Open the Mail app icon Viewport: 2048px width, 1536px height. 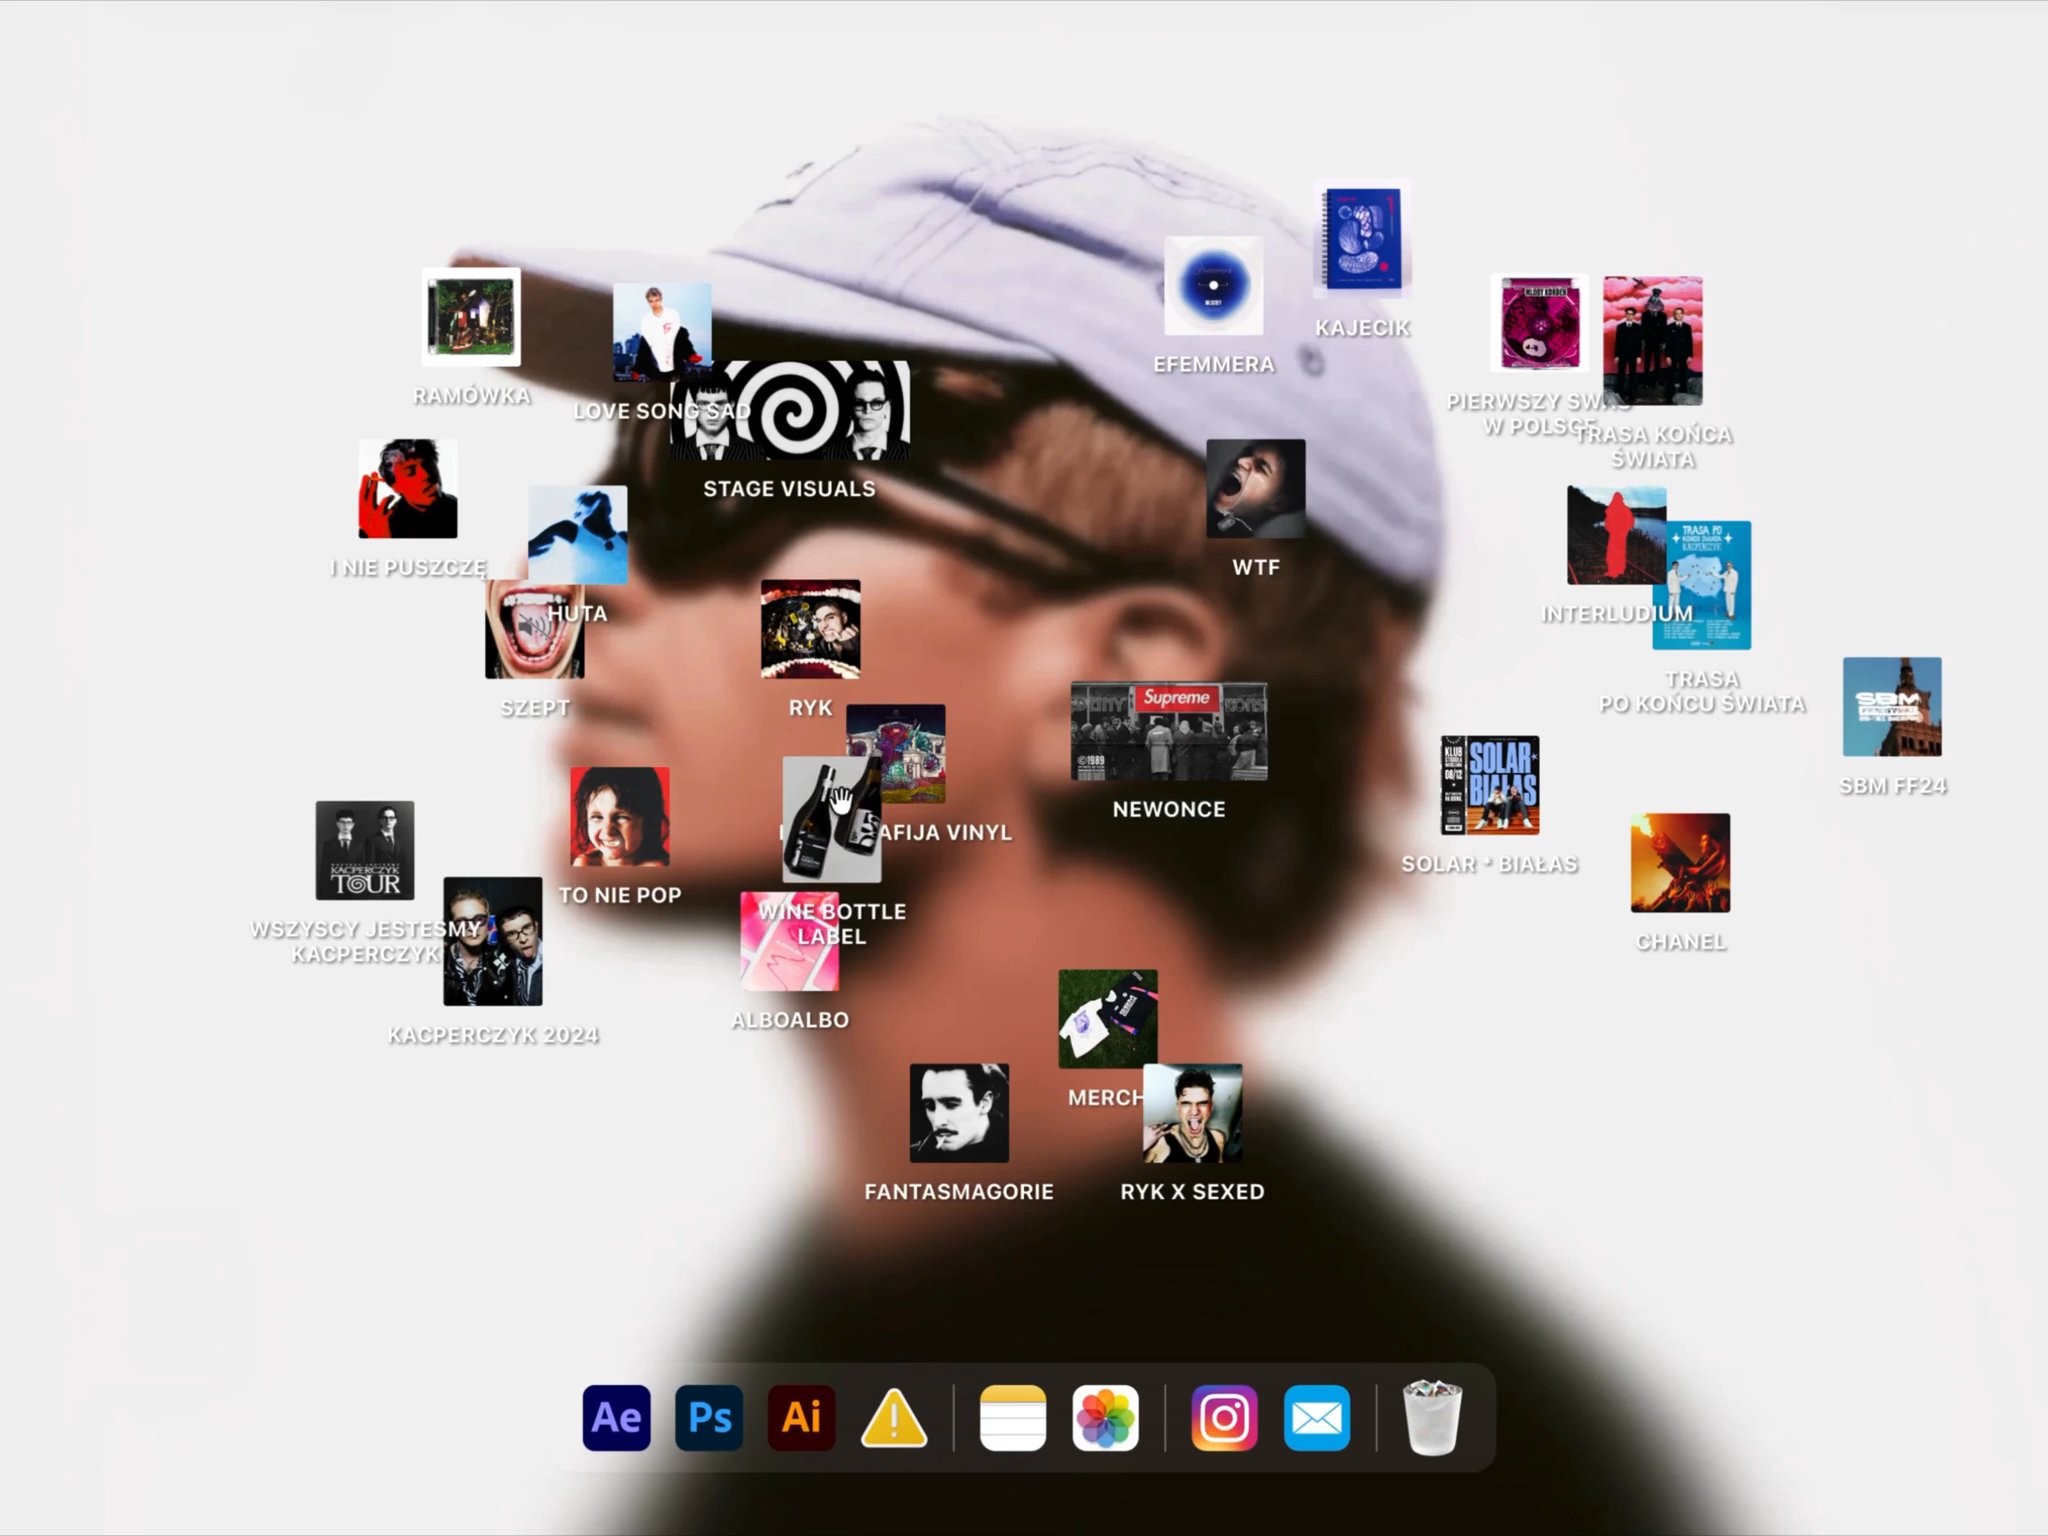pyautogui.click(x=1316, y=1417)
